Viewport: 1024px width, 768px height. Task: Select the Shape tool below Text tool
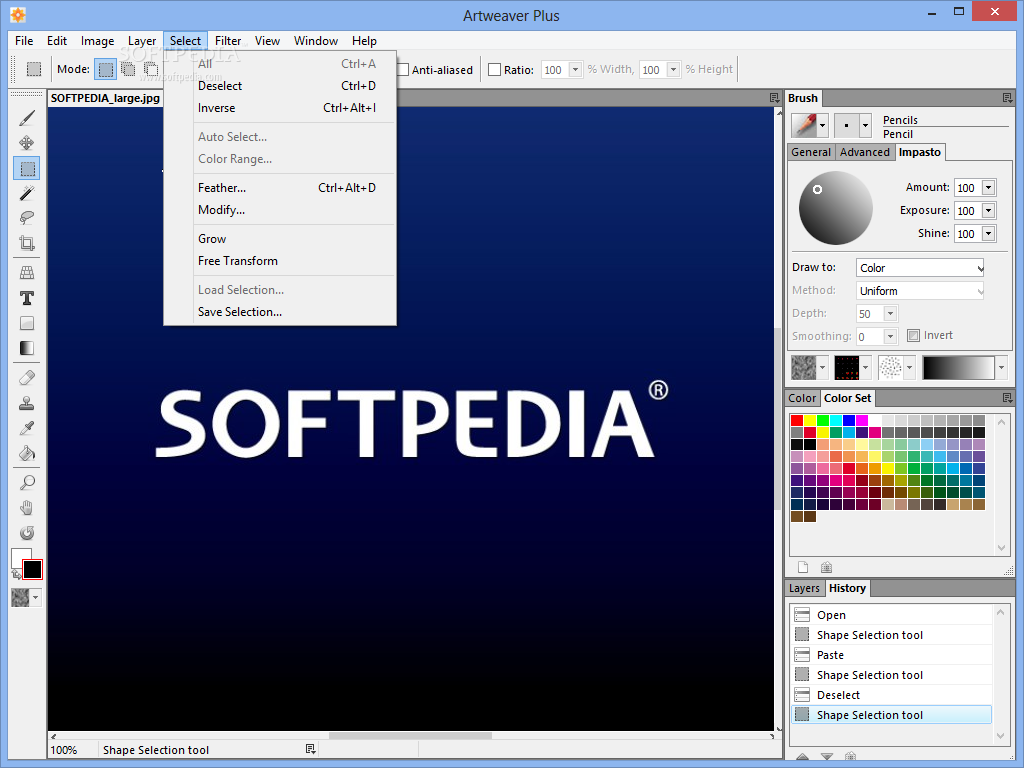point(27,323)
